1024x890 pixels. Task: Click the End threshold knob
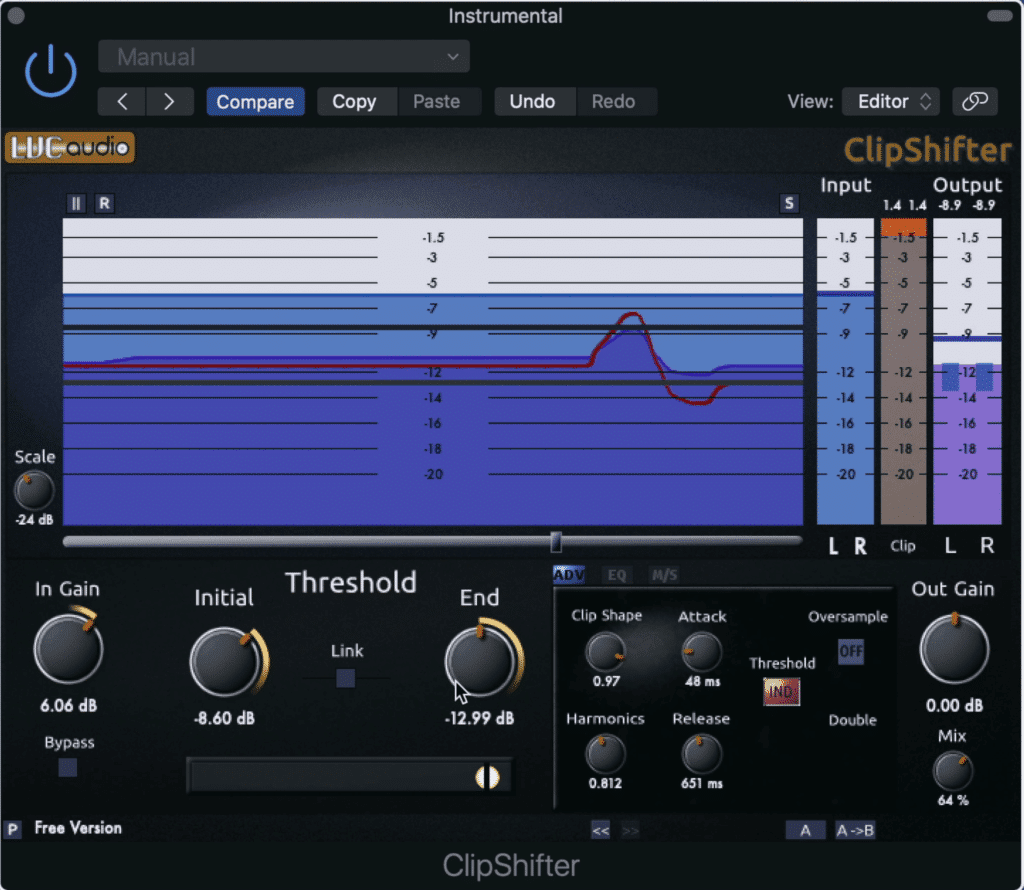[481, 661]
